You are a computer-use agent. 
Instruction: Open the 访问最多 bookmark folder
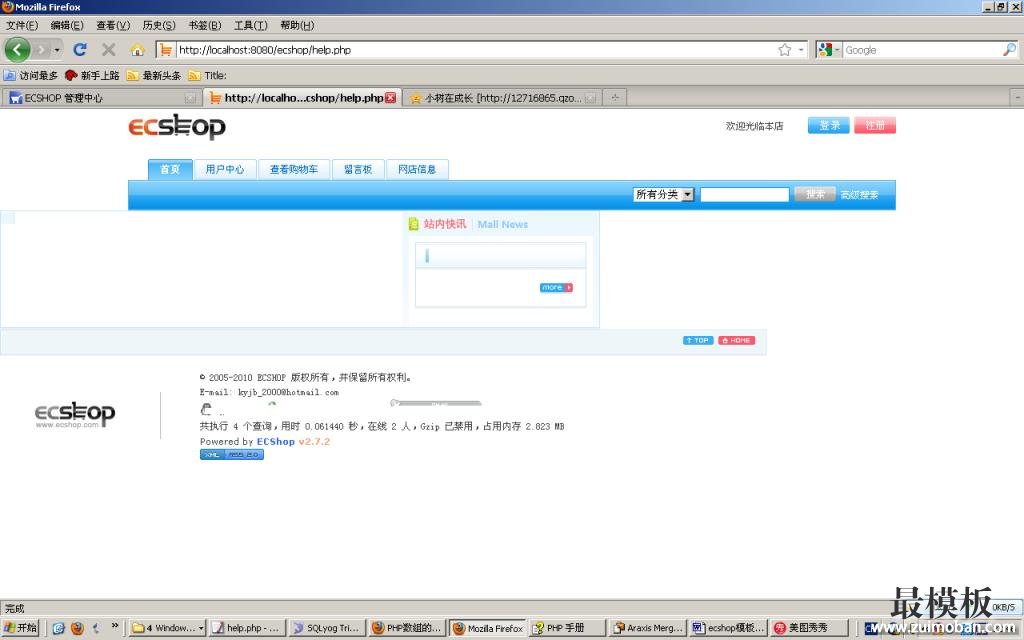(x=31, y=75)
